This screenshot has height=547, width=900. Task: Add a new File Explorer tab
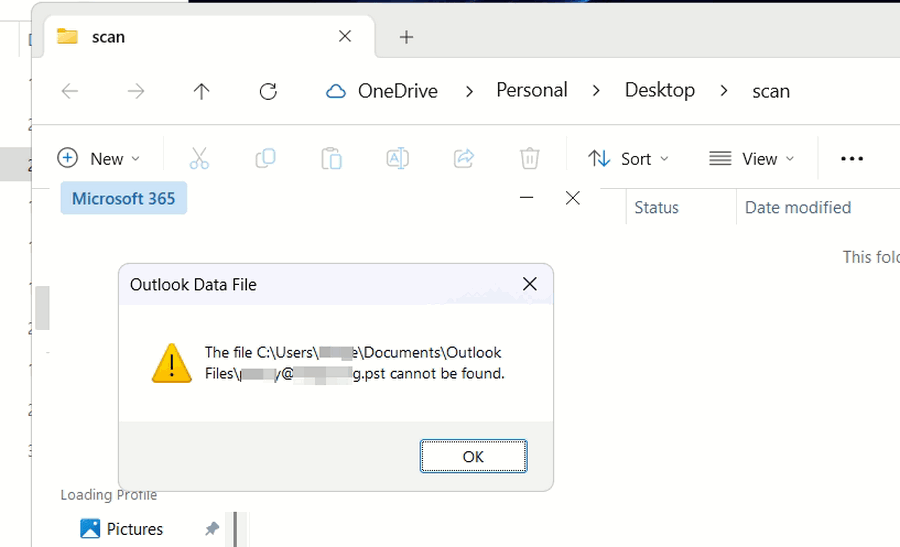406,37
